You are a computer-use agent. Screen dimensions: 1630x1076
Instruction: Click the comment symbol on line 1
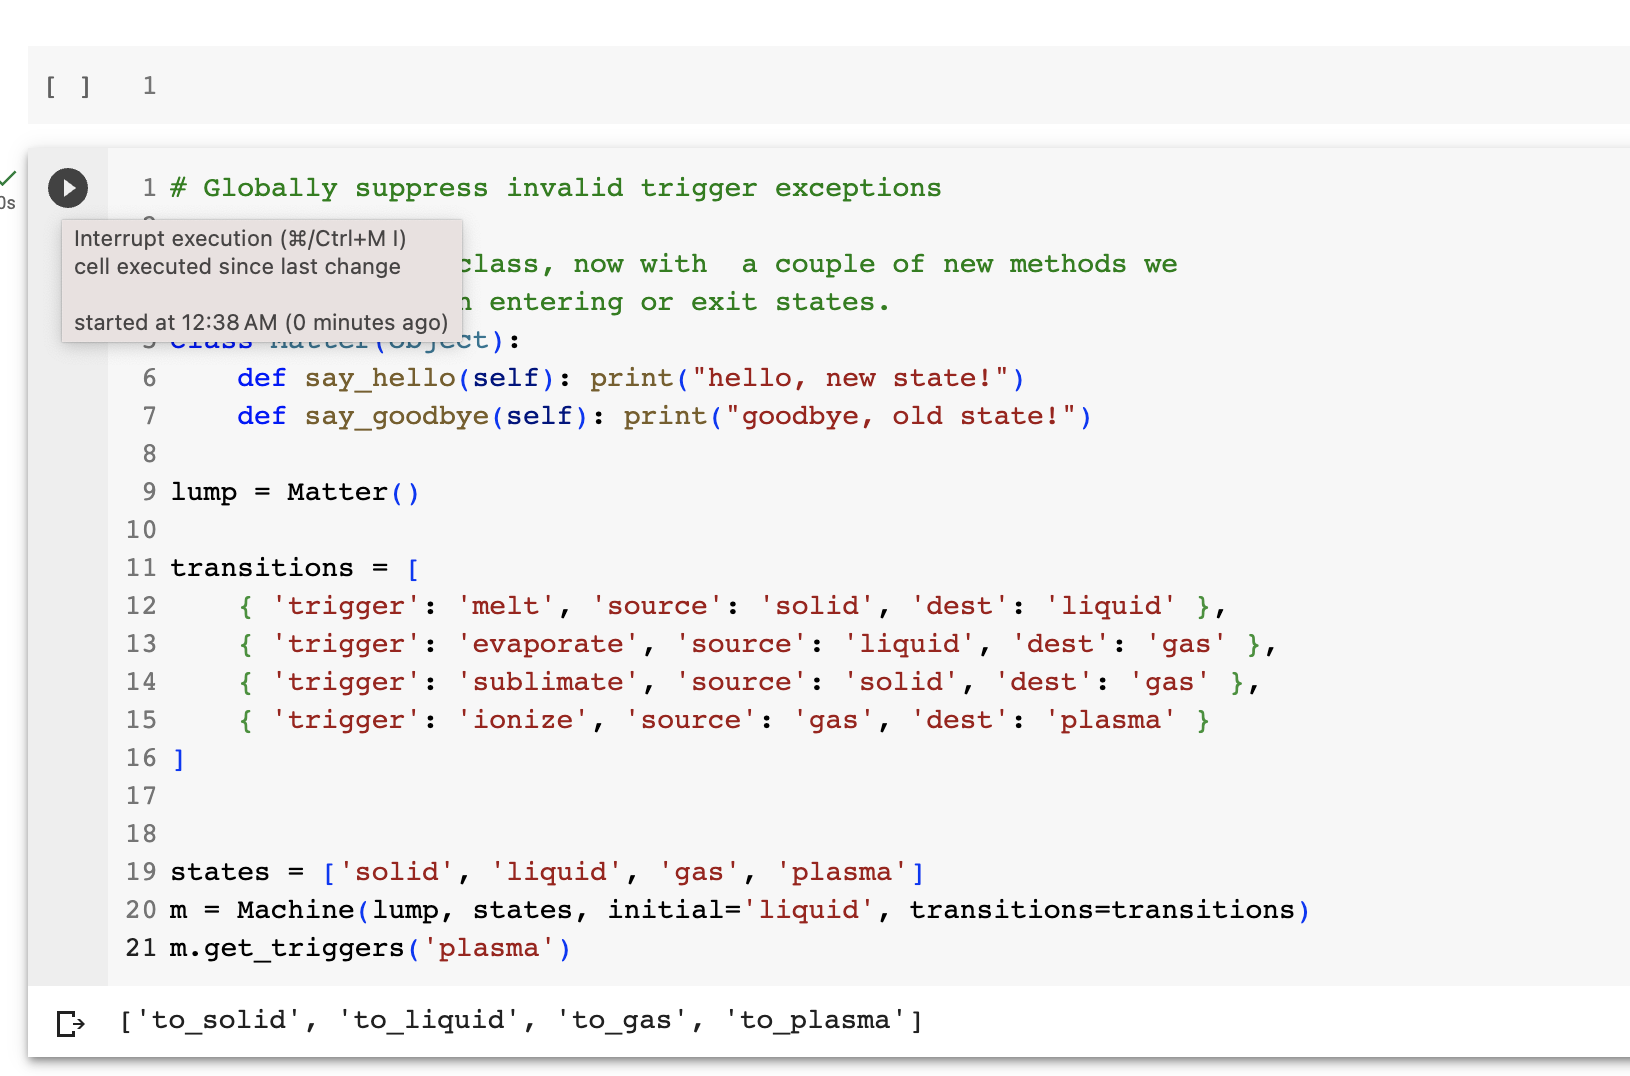tap(177, 187)
